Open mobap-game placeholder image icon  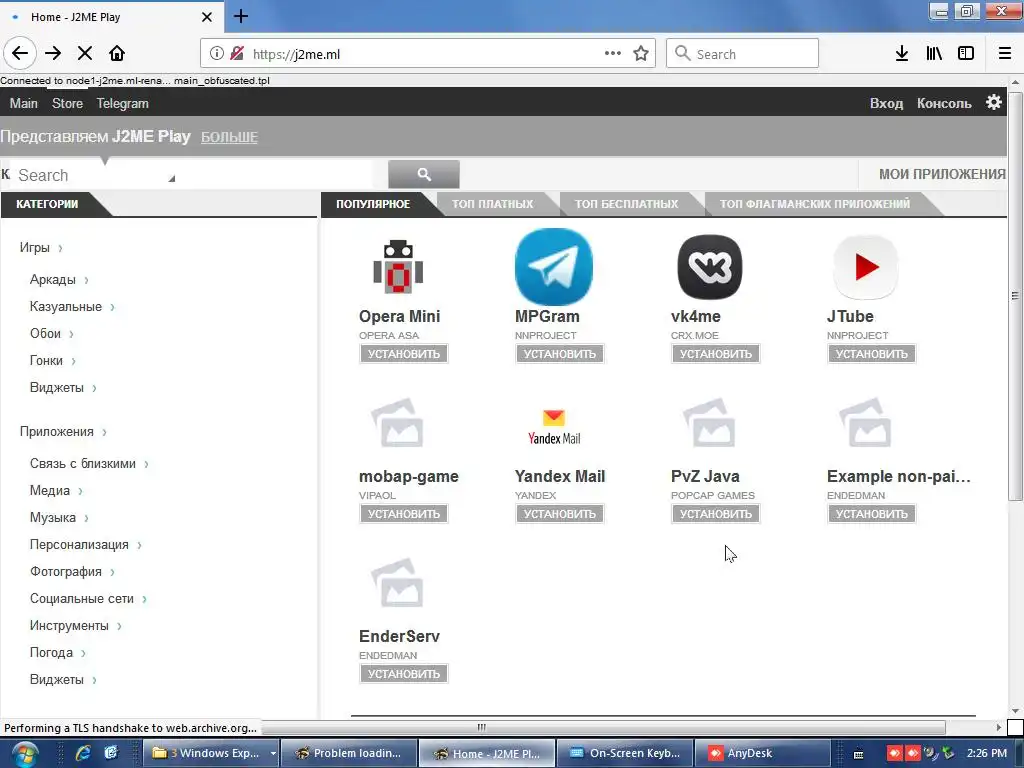(398, 423)
